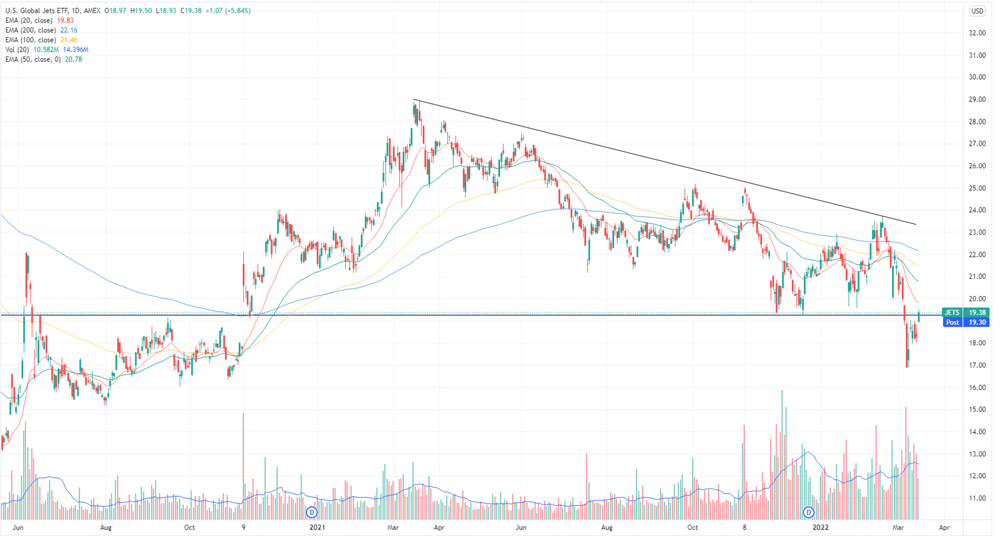
Task: Click the 2021 time axis label
Action: pyautogui.click(x=317, y=527)
